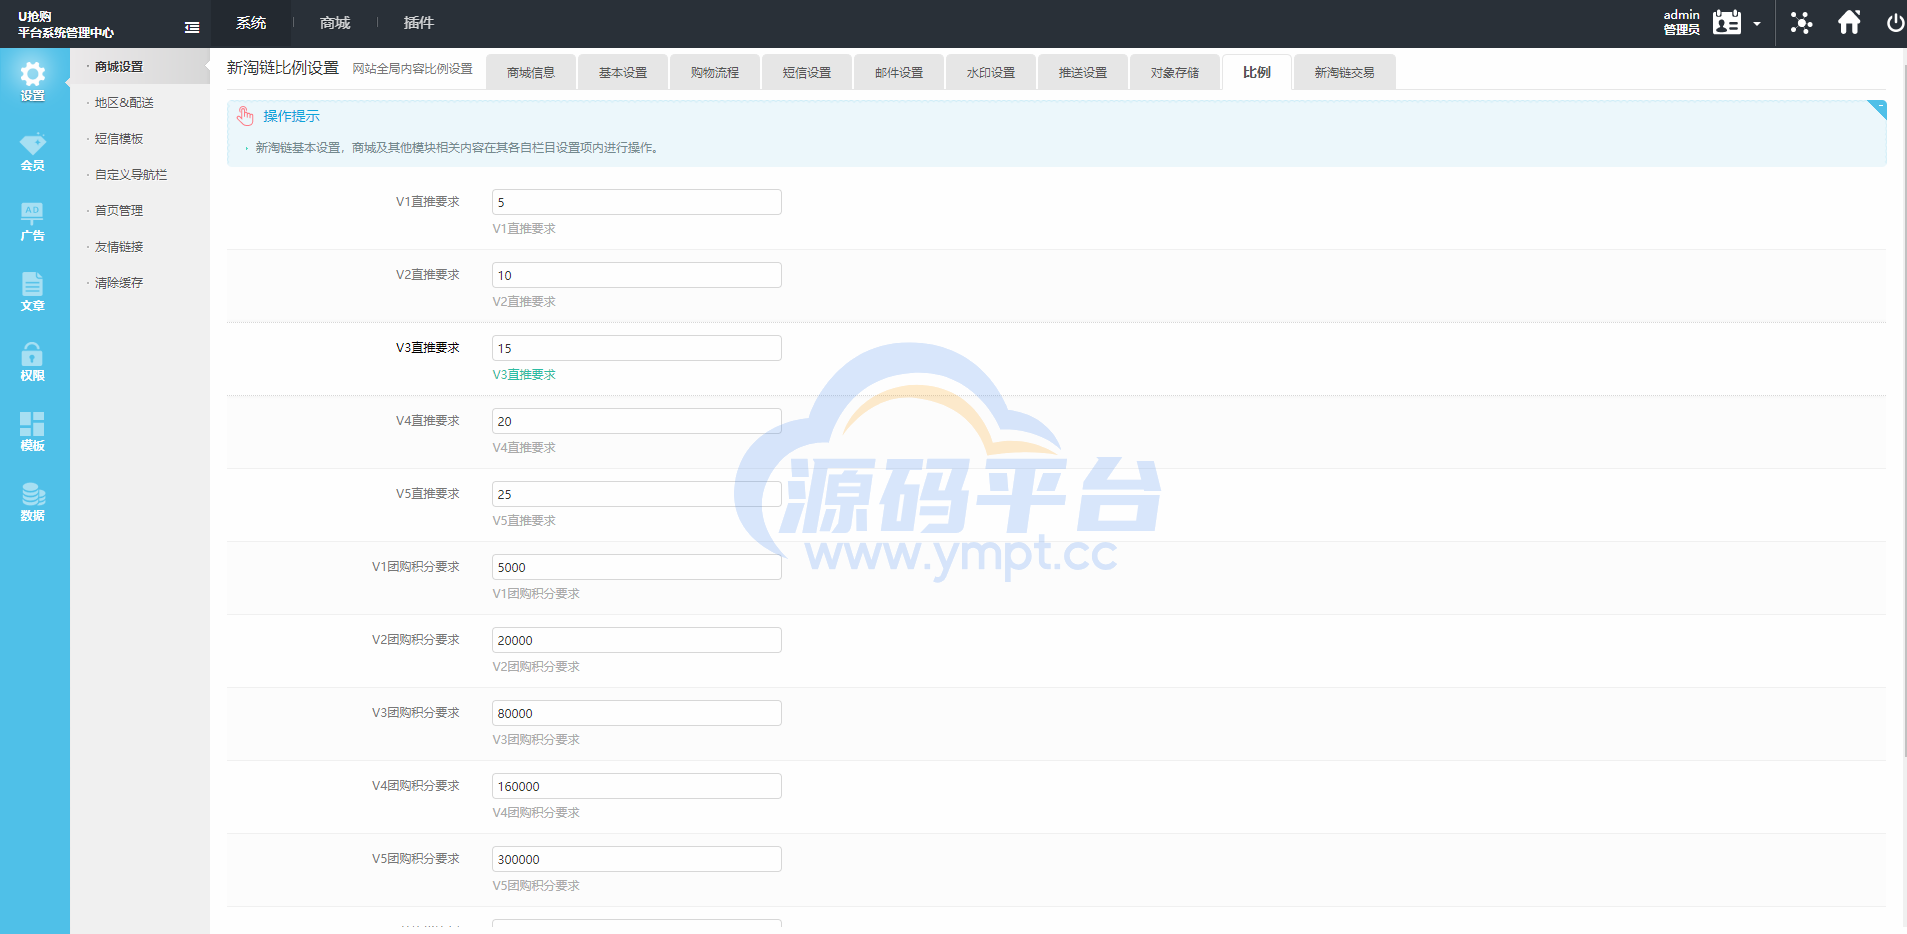Switch to the 邮件设置 tab

click(899, 72)
